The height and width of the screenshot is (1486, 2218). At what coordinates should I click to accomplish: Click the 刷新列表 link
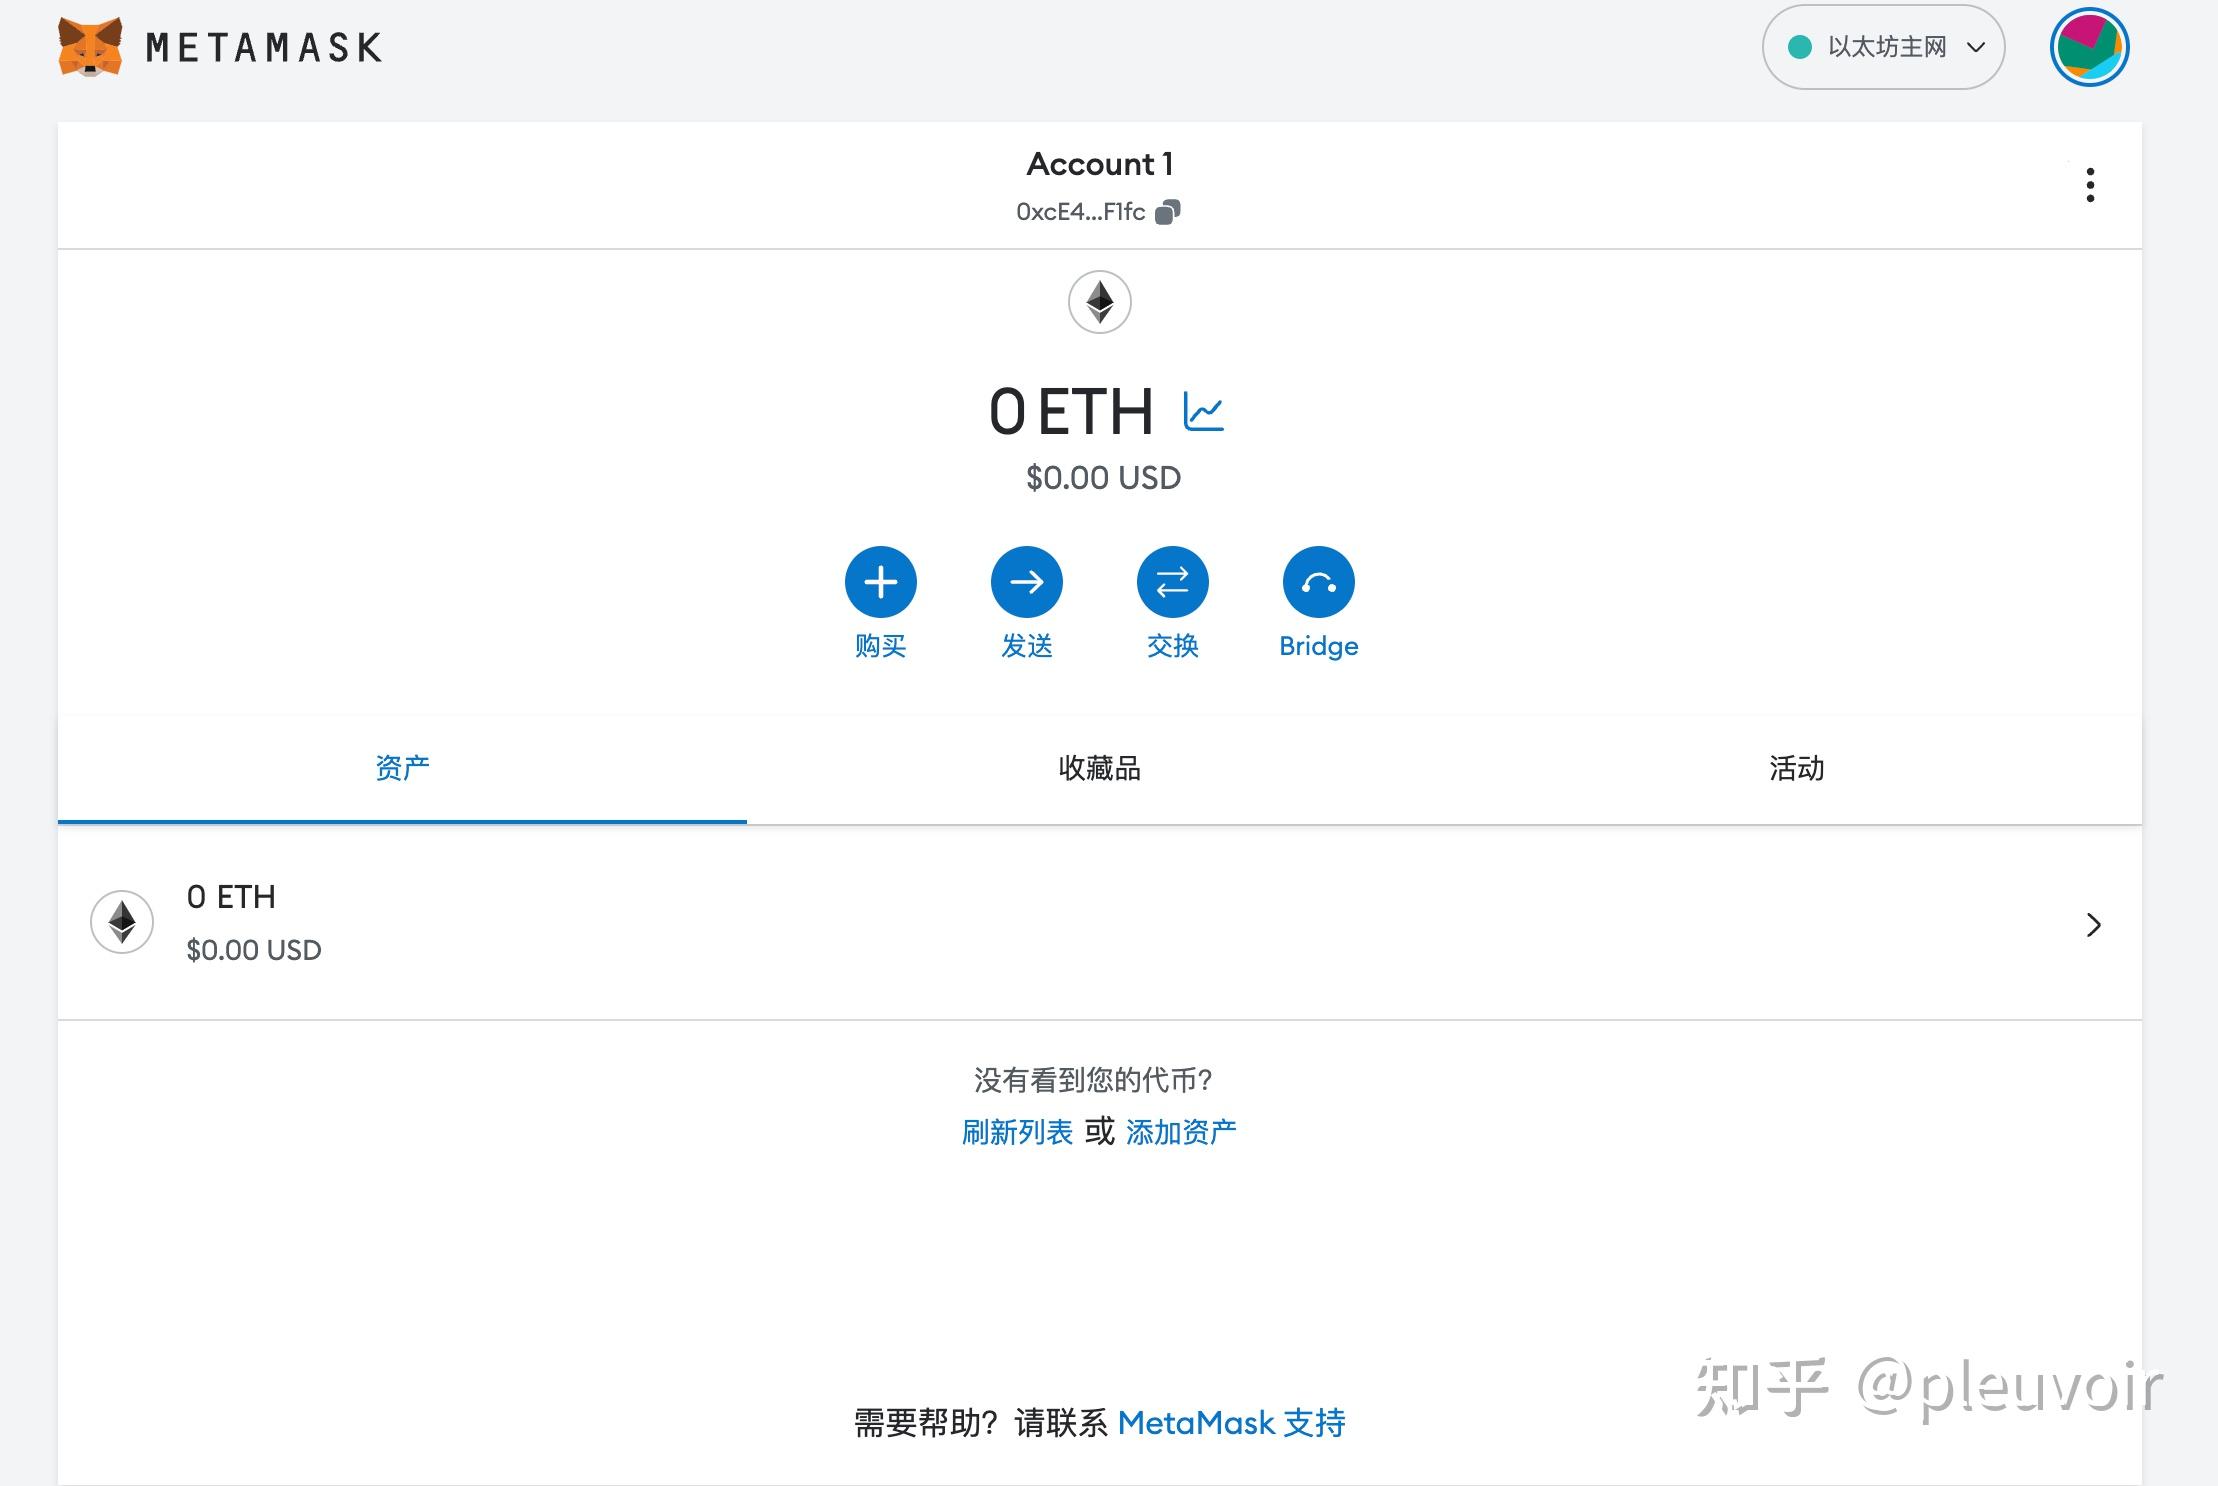point(1017,1132)
